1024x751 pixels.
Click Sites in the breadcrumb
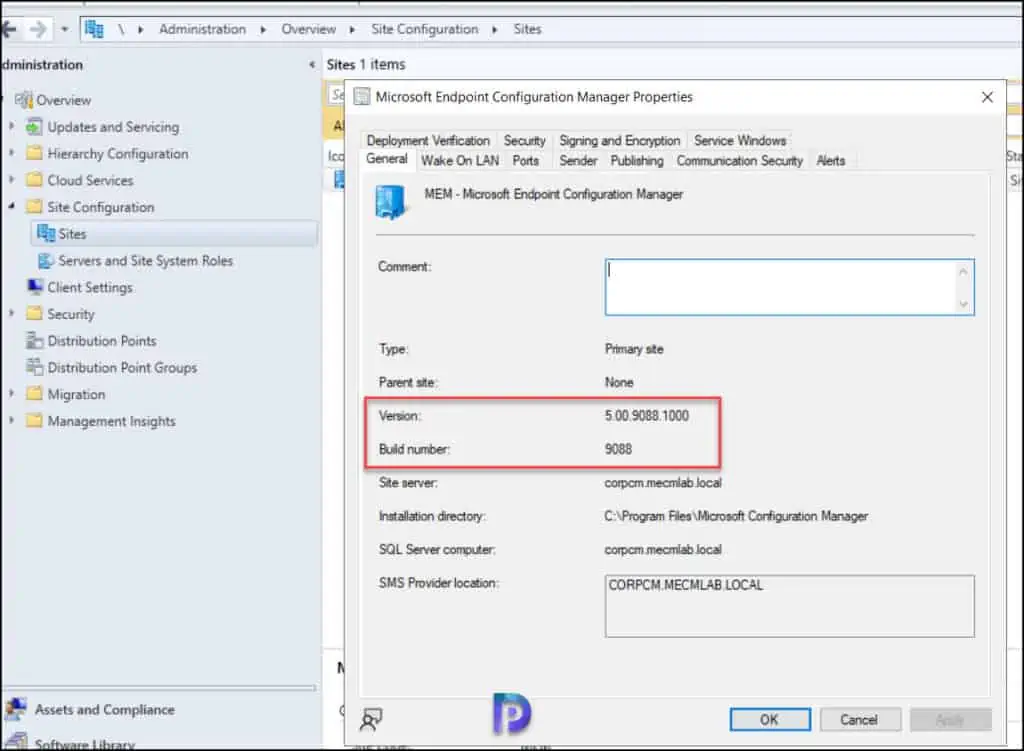[x=527, y=29]
